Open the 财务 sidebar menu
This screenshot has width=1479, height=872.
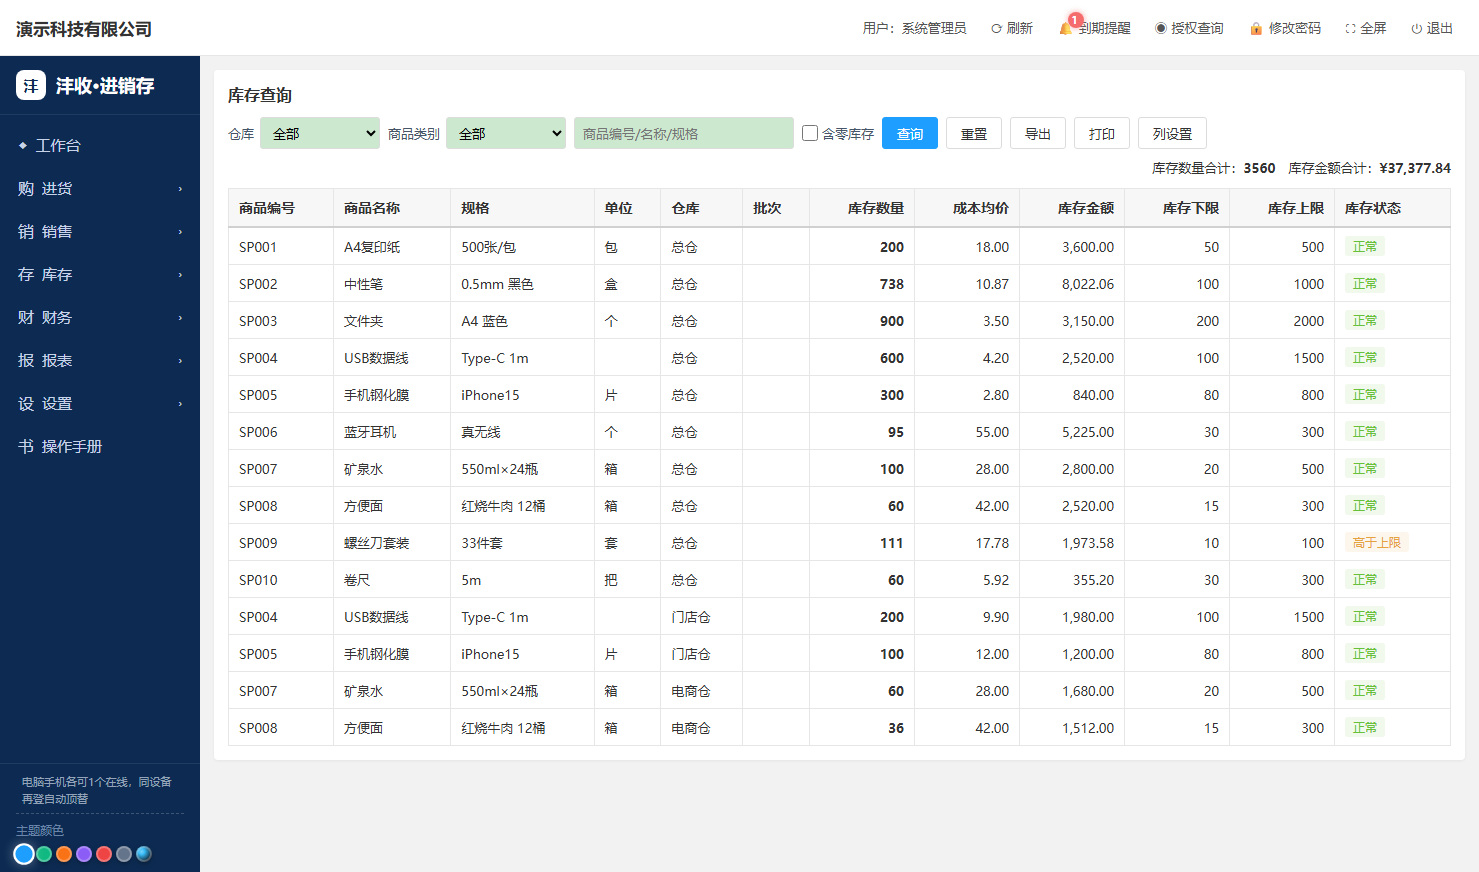pos(100,317)
